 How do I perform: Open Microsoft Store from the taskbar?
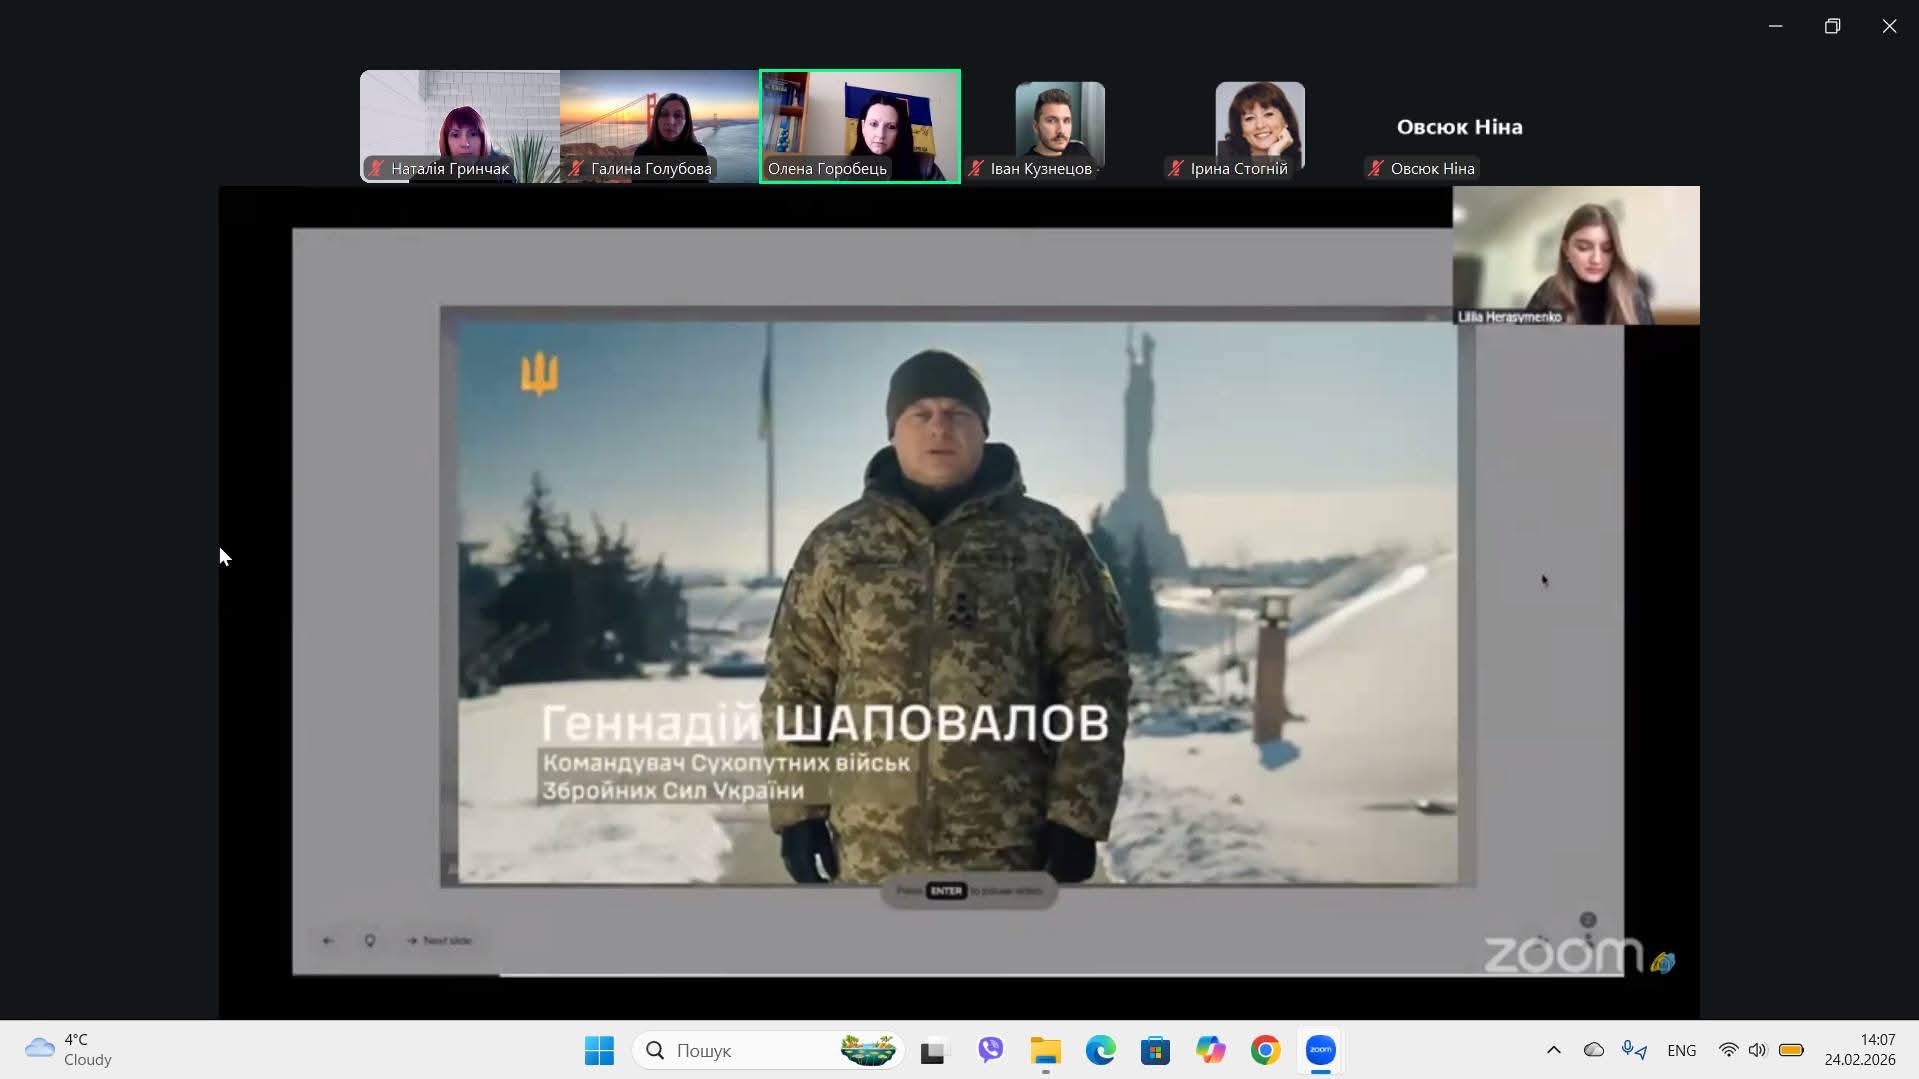pyautogui.click(x=1155, y=1050)
